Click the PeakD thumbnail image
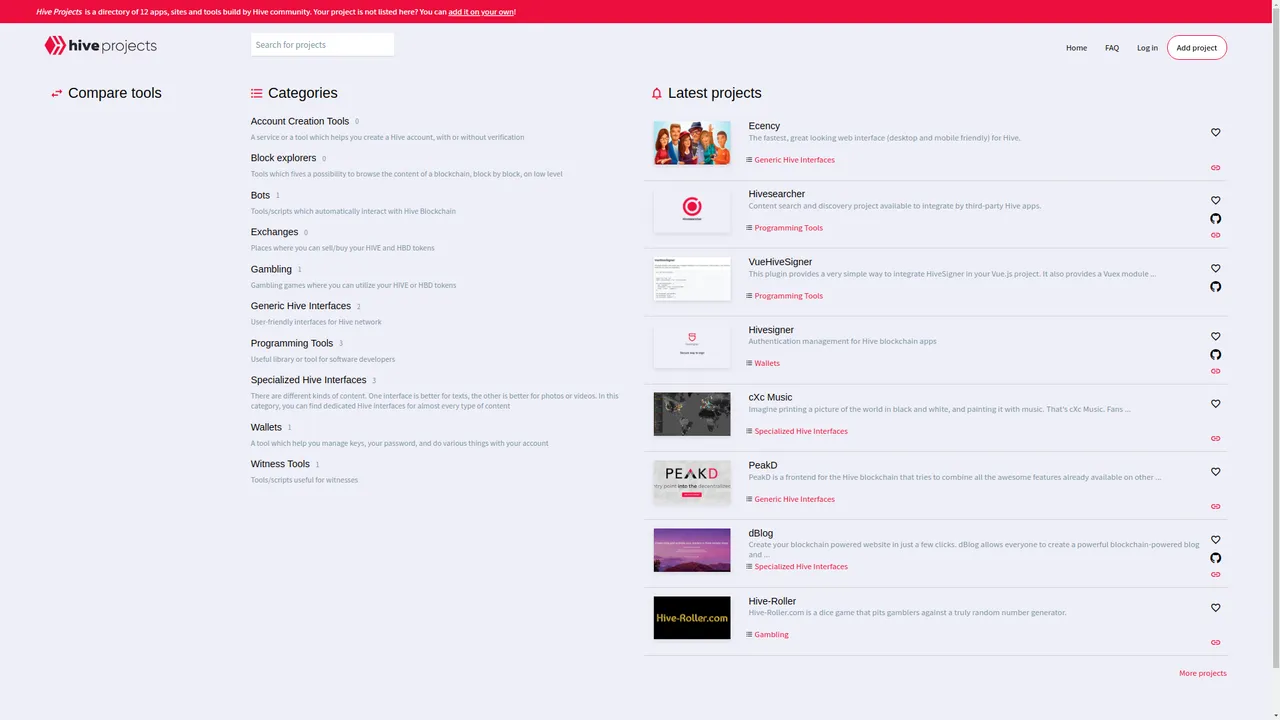The height and width of the screenshot is (720, 1280). pyautogui.click(x=692, y=482)
